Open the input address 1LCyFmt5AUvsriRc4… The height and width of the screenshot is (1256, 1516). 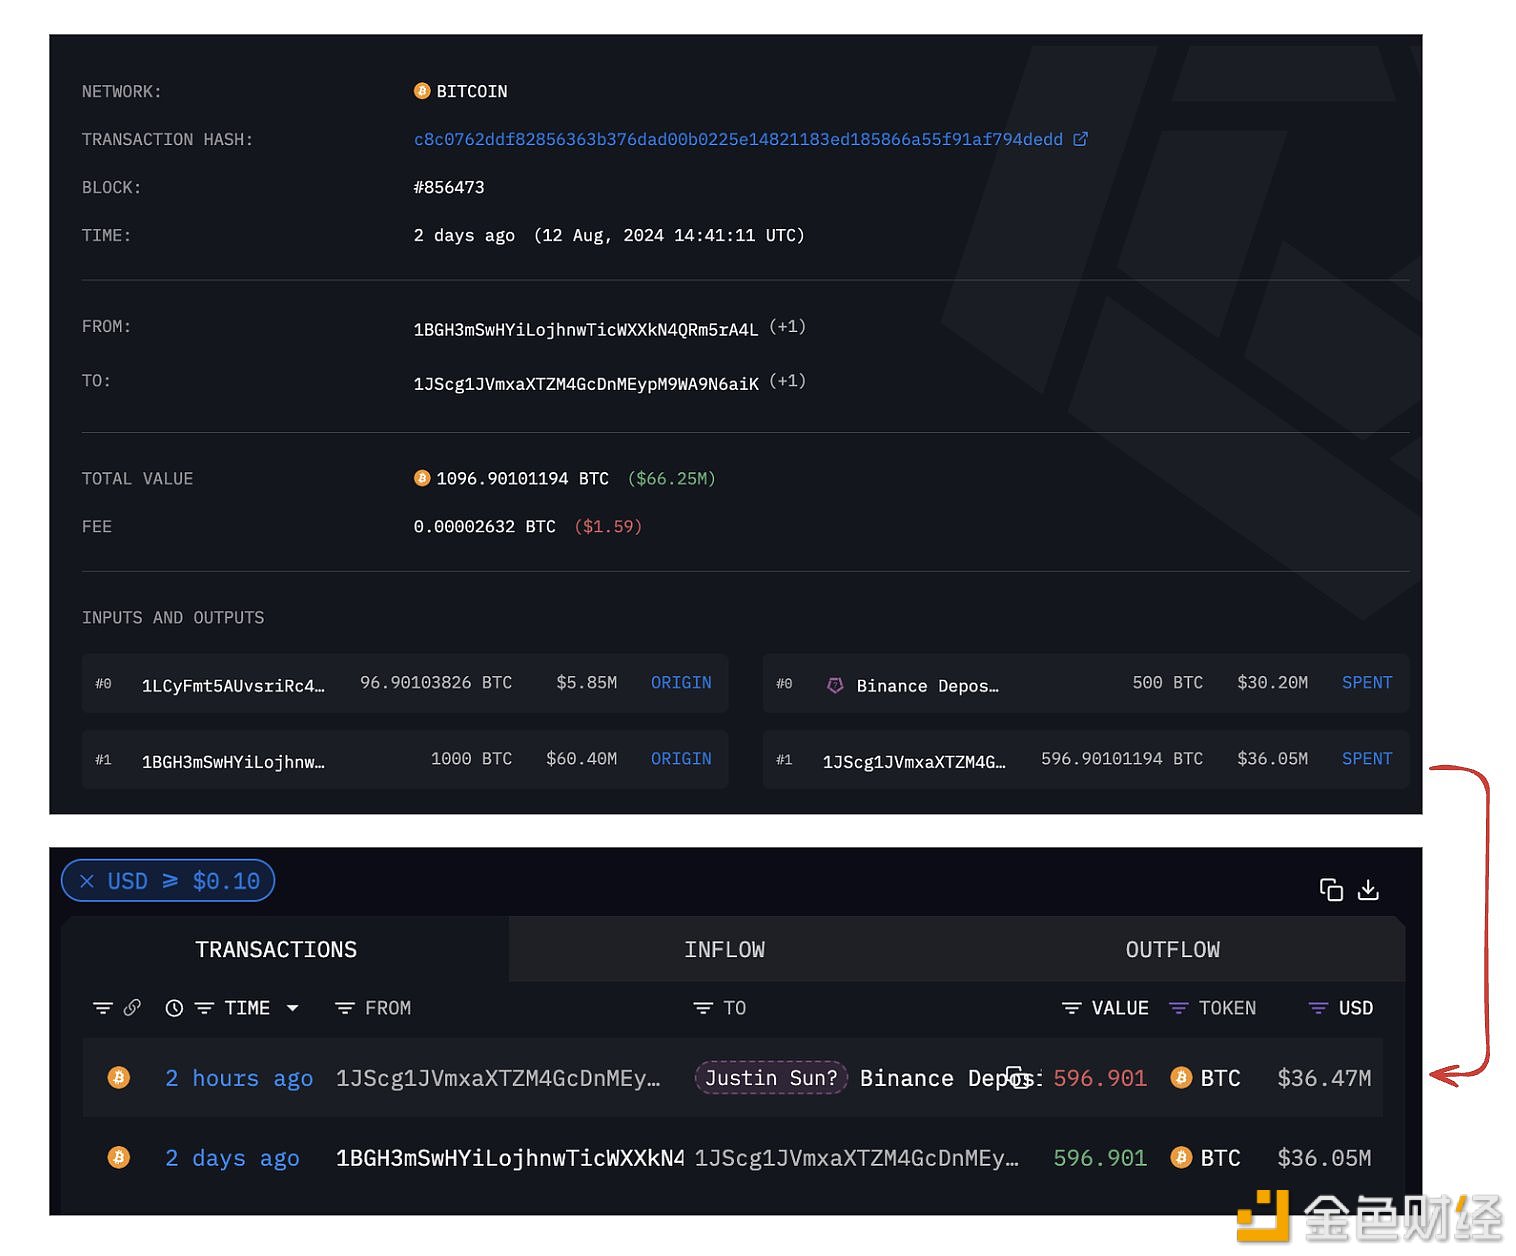point(233,686)
